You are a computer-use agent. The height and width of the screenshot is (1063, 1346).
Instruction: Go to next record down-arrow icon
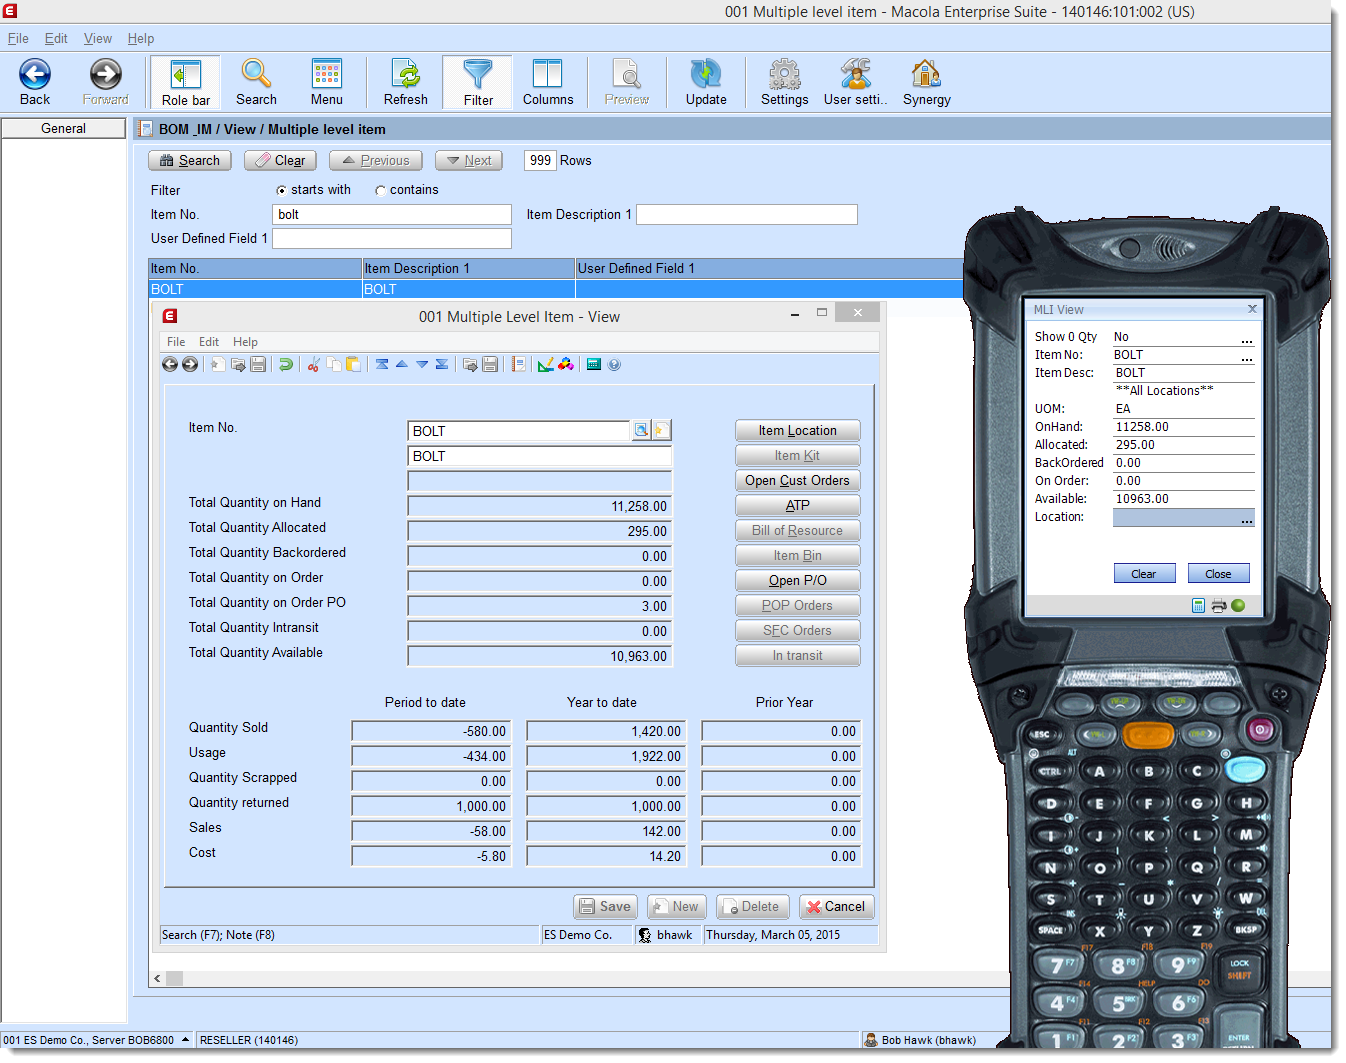point(422,365)
